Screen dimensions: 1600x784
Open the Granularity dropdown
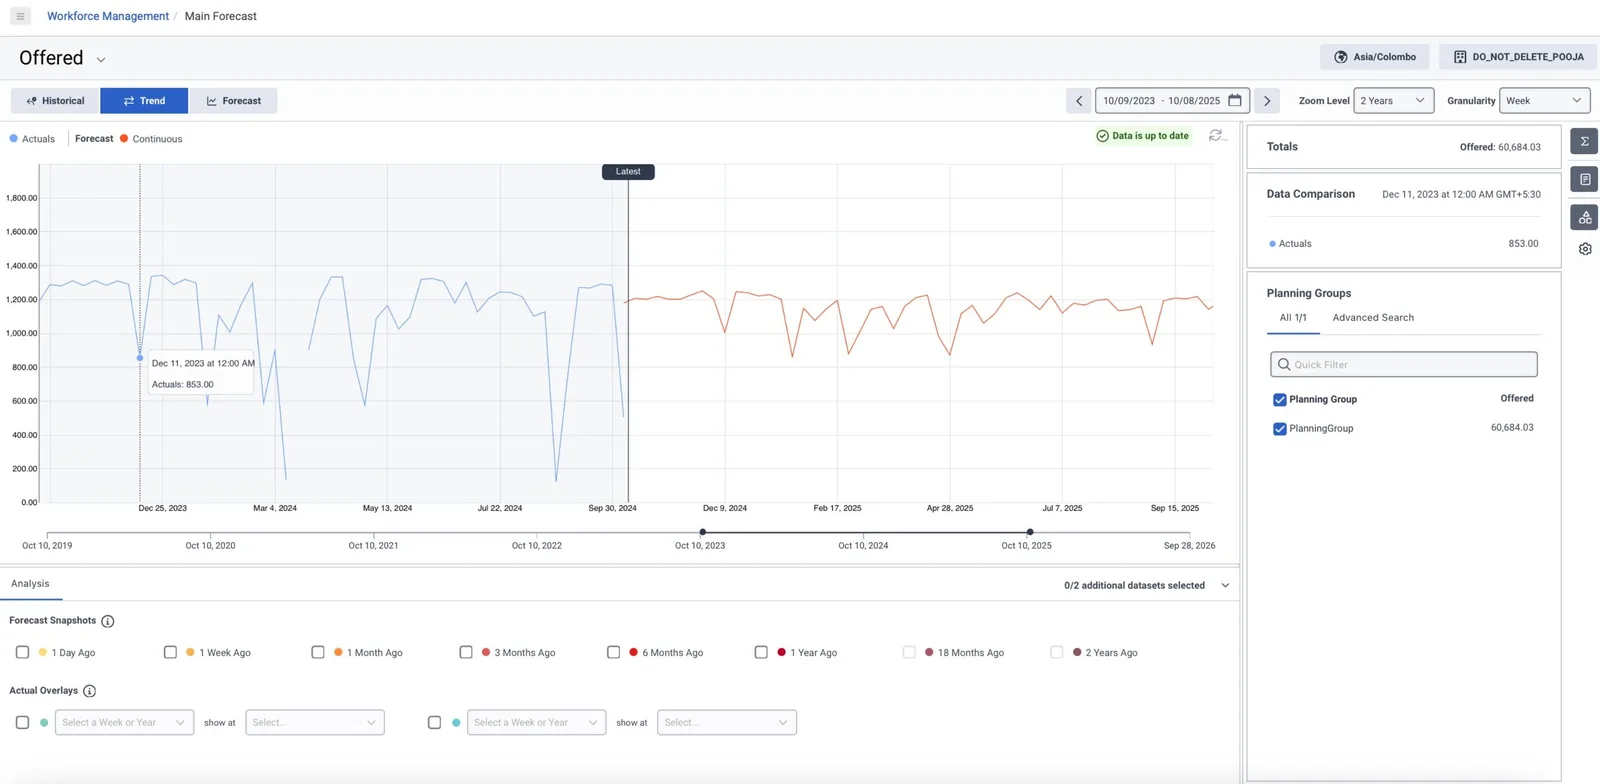1544,101
